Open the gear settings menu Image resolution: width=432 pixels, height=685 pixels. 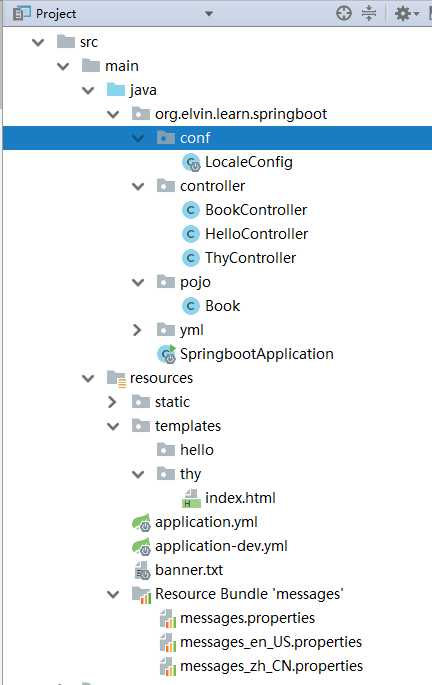coord(406,14)
